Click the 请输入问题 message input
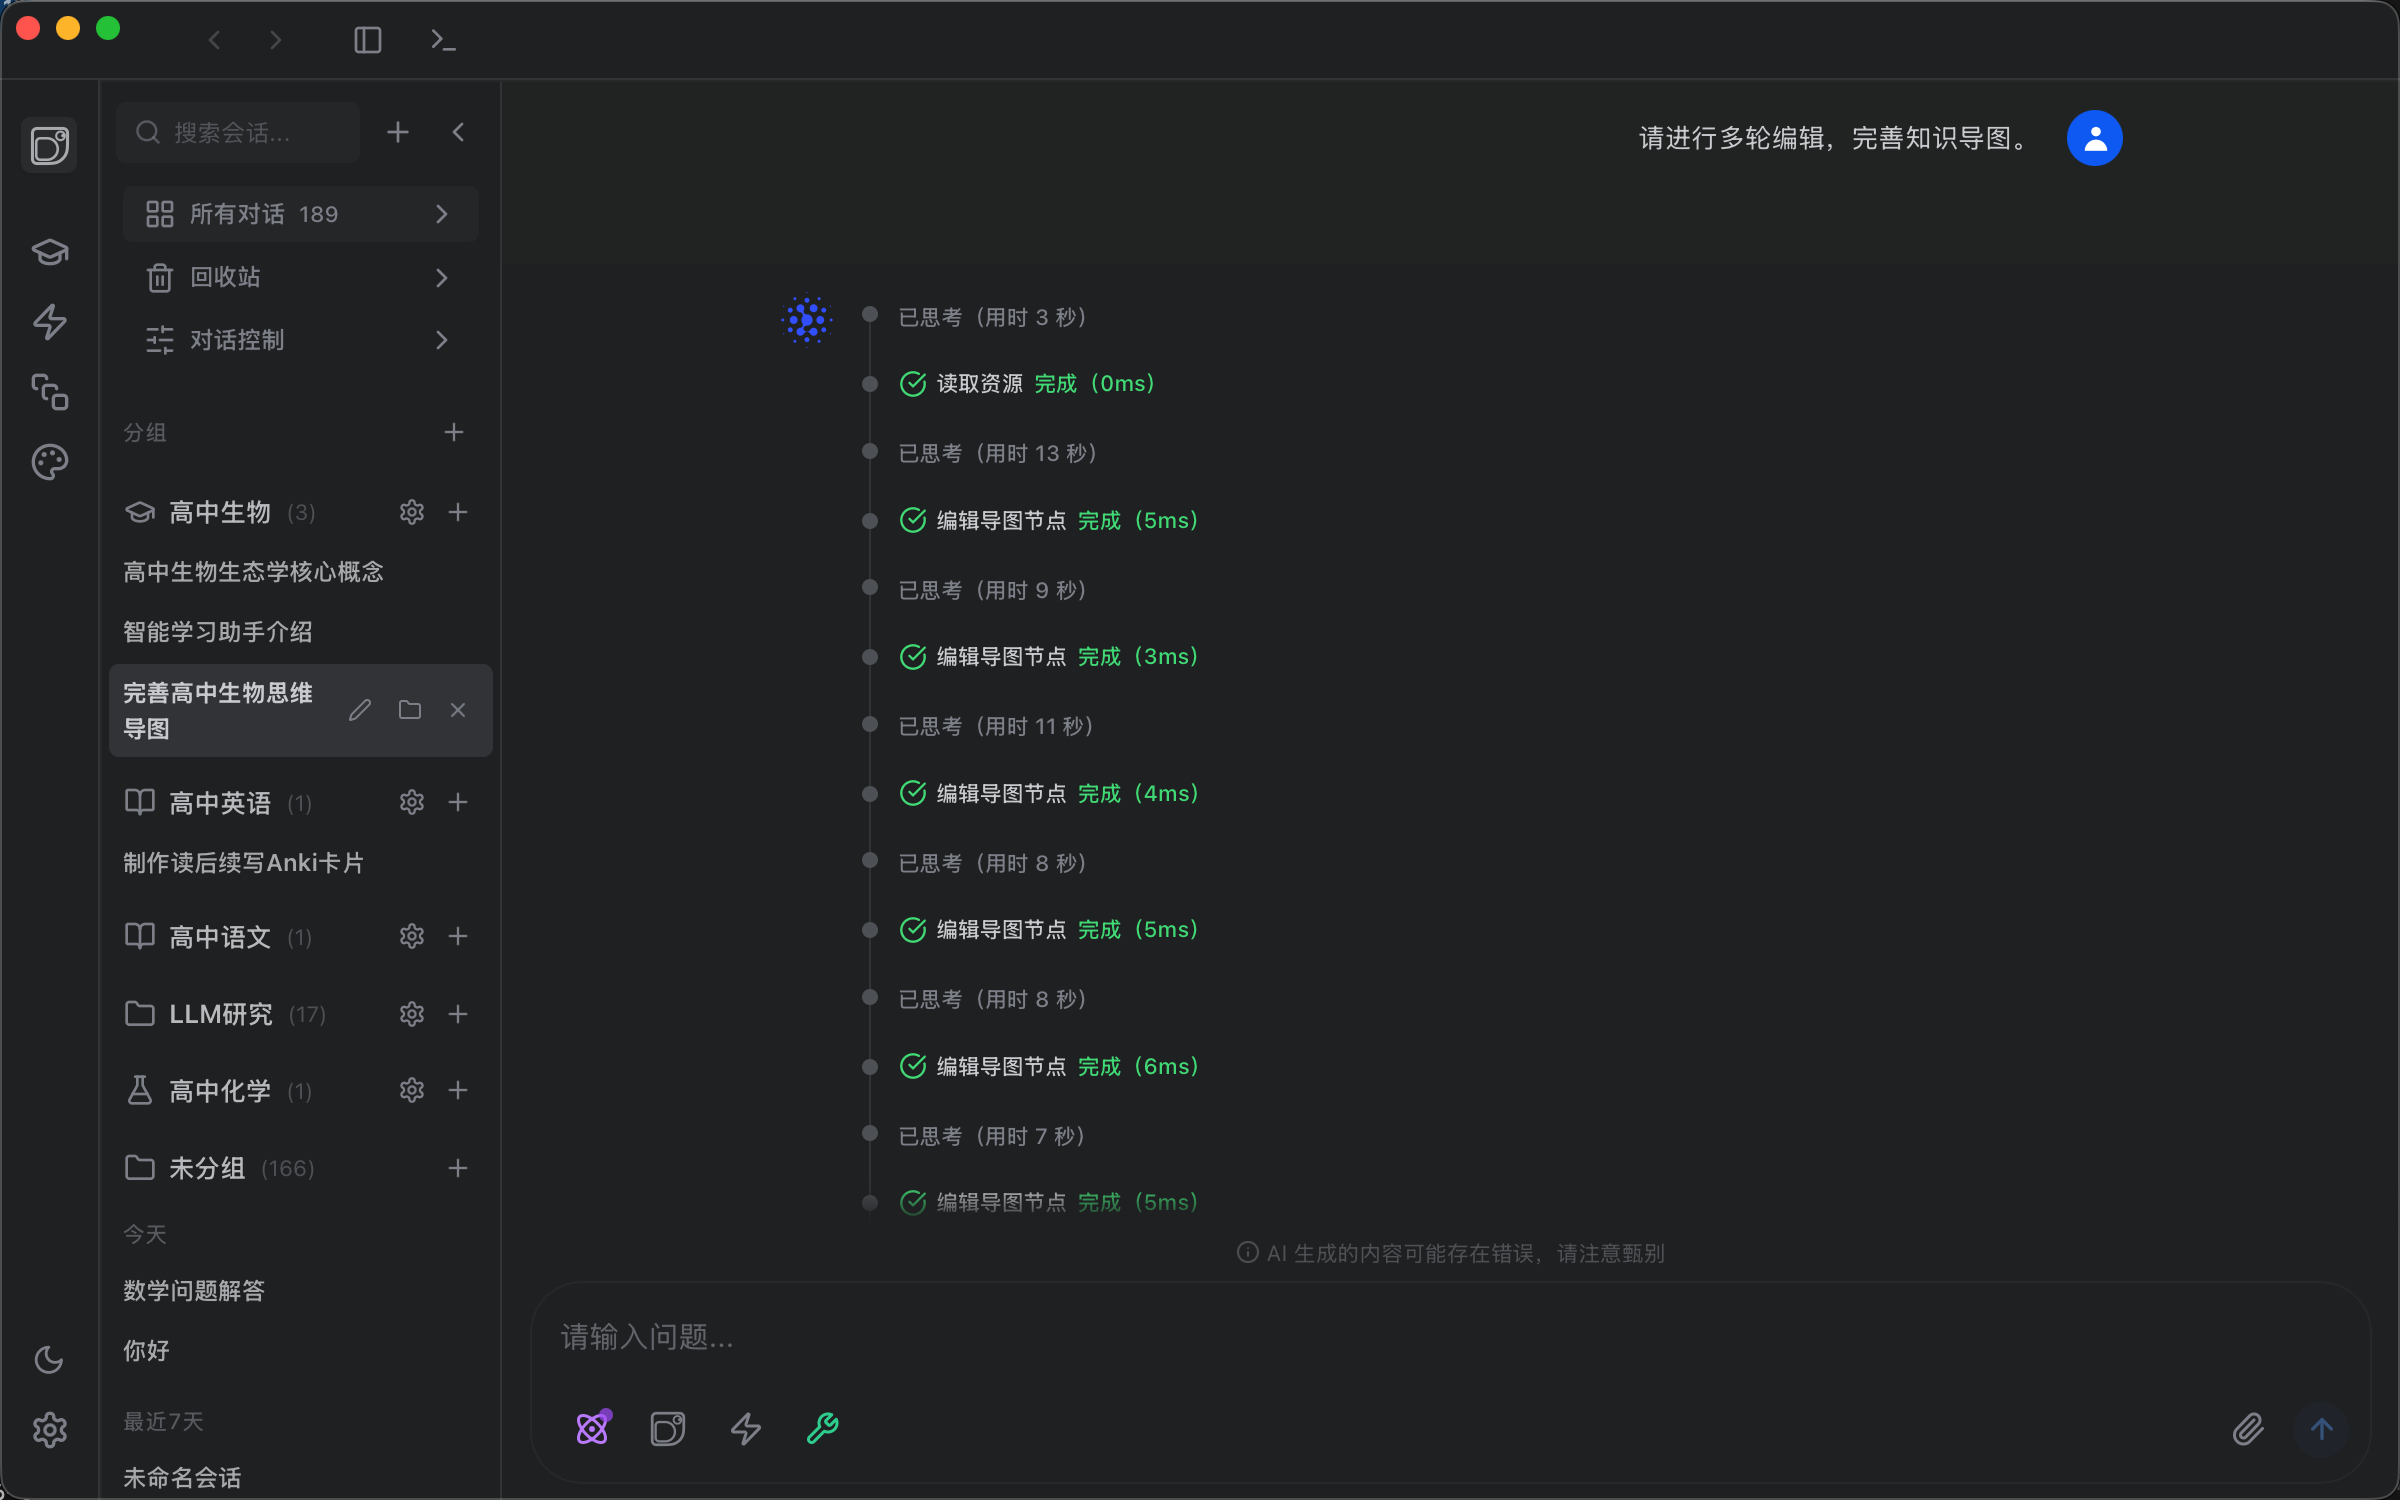 [1450, 1337]
